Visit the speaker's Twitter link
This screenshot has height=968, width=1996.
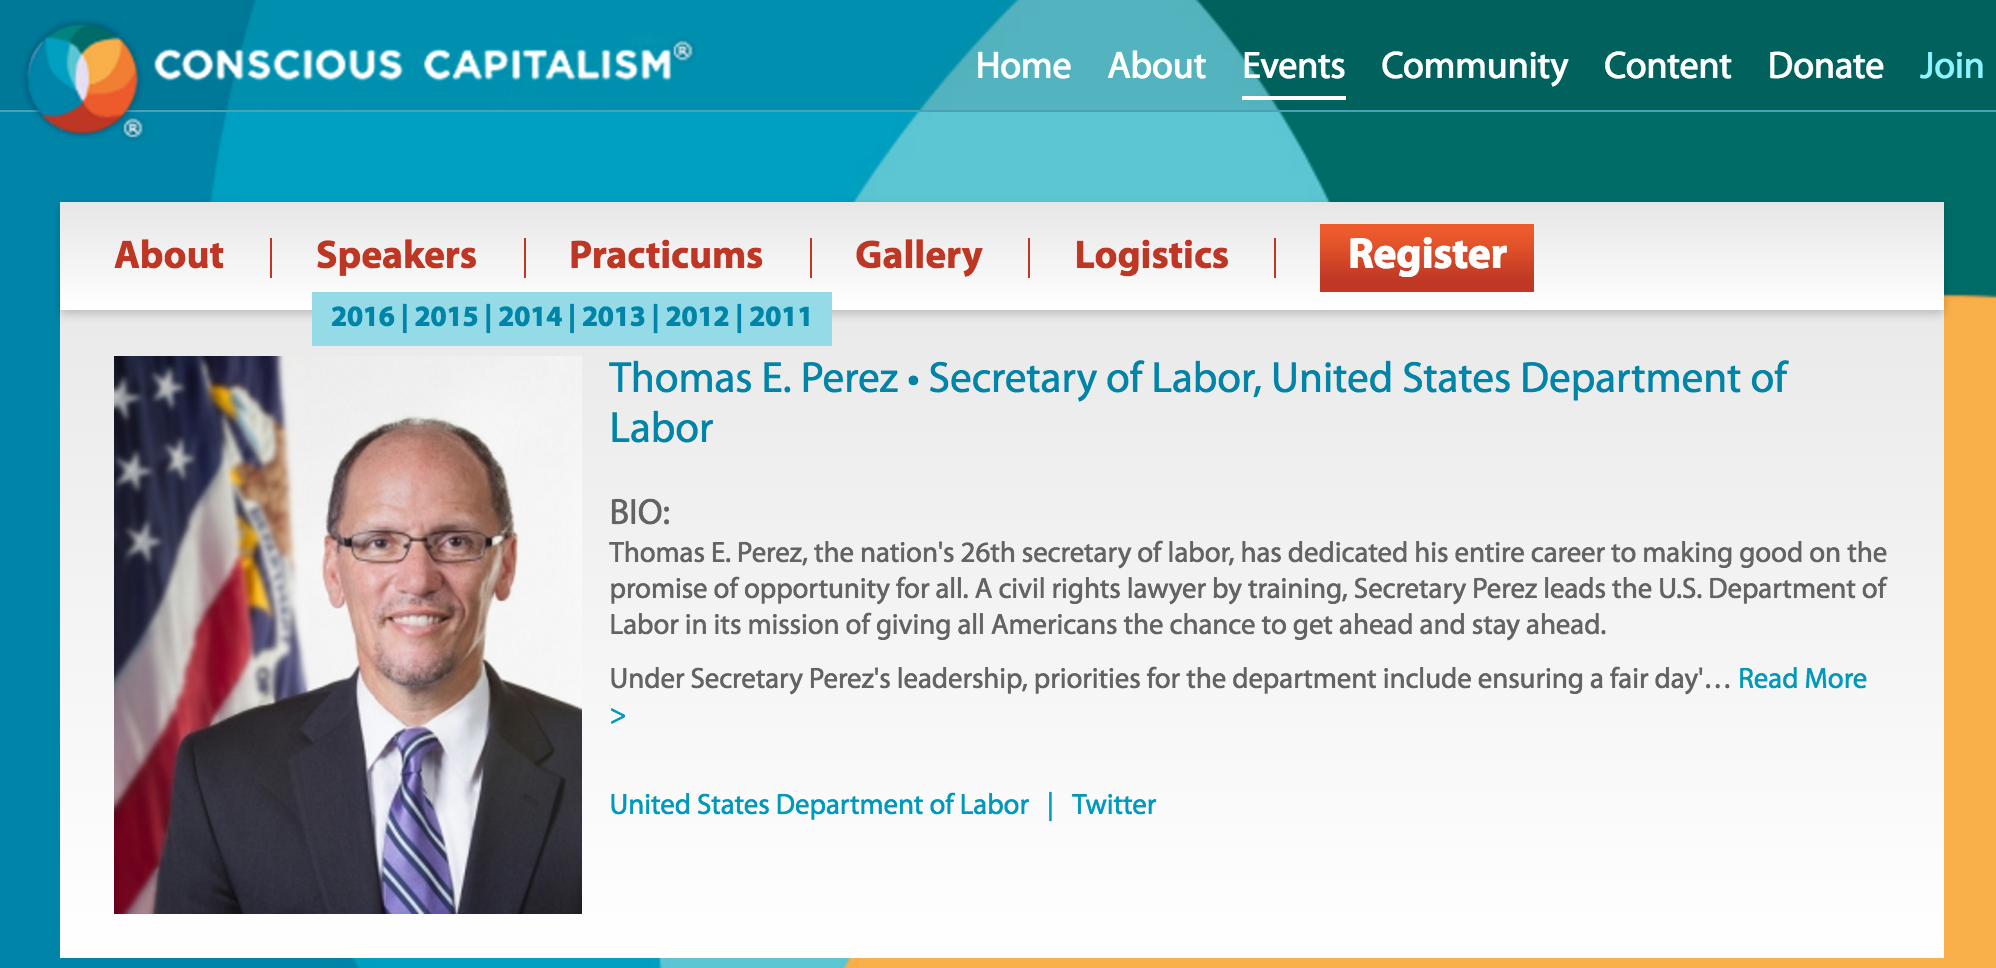tap(1113, 805)
